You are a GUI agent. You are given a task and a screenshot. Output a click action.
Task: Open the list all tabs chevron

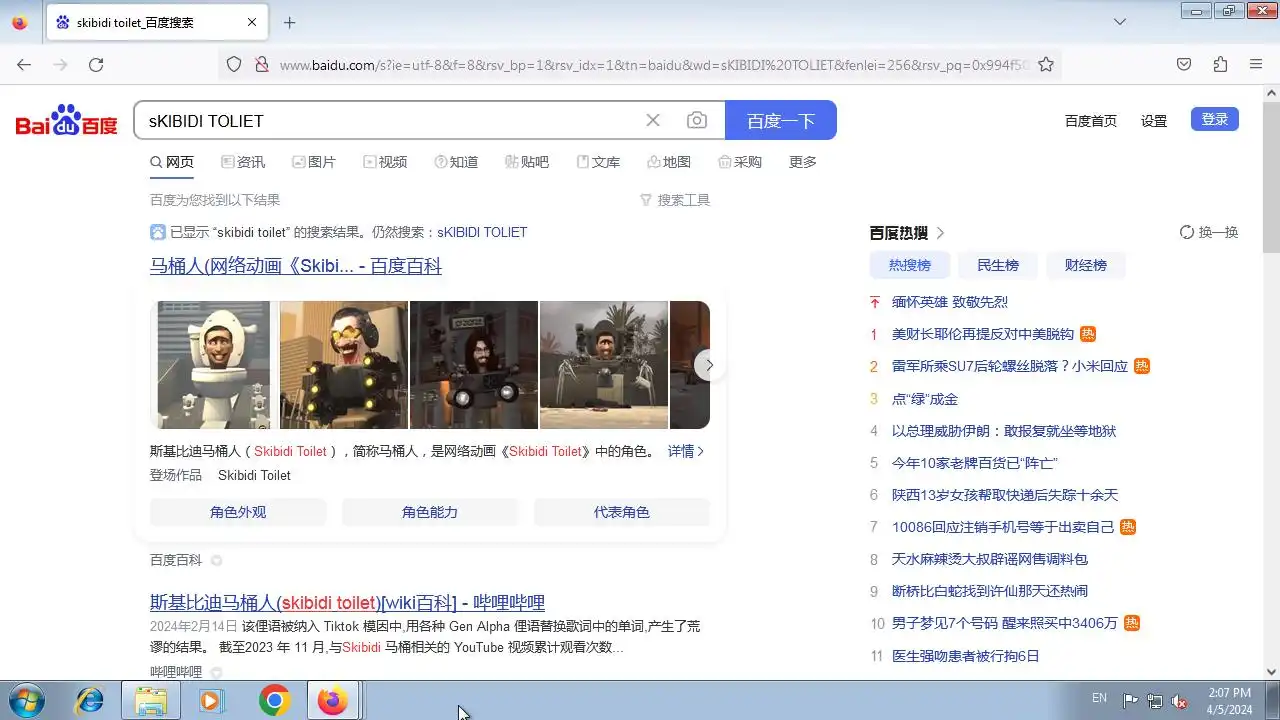point(1120,22)
